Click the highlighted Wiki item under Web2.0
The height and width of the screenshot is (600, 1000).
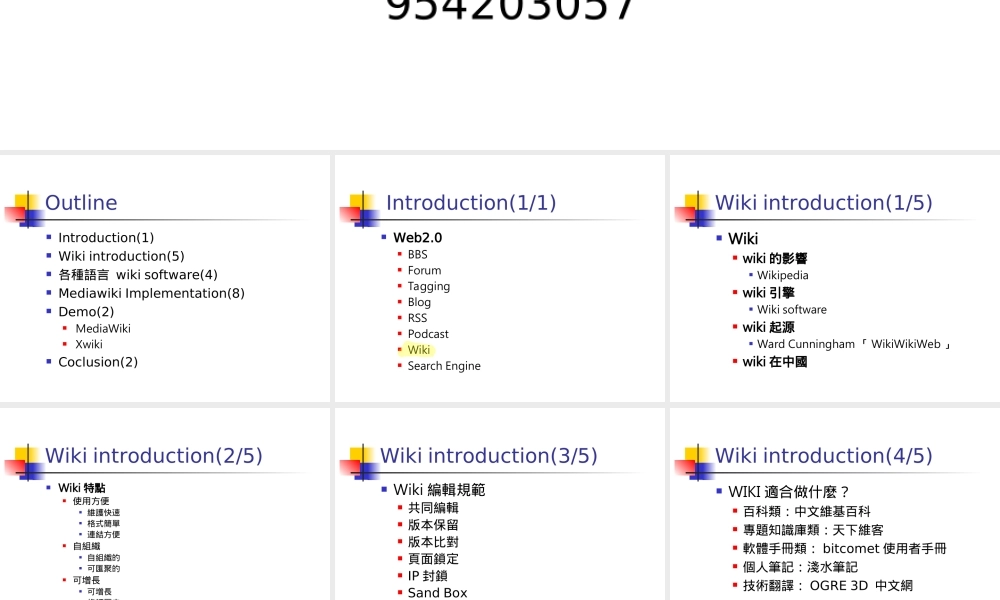tap(418, 350)
